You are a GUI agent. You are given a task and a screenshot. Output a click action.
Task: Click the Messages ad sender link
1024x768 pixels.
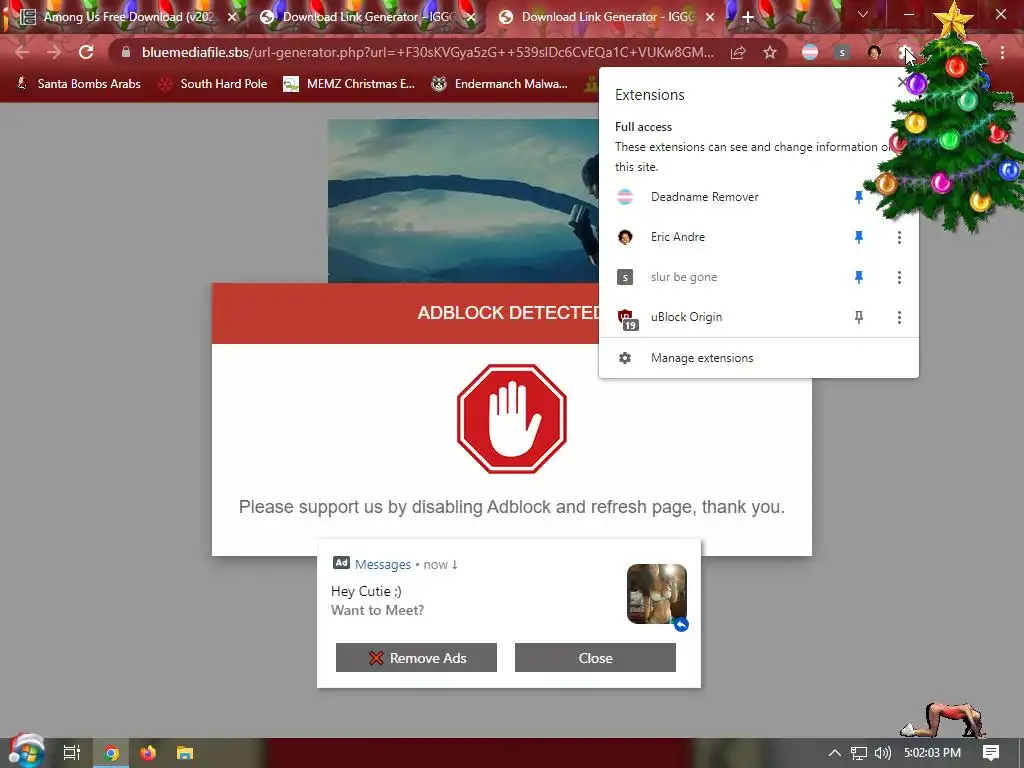tap(383, 564)
